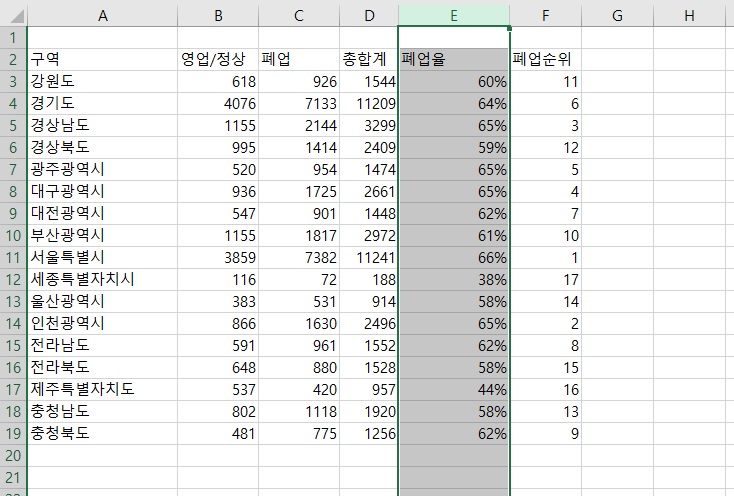Select the '제주특별자치도' cell

point(103,390)
